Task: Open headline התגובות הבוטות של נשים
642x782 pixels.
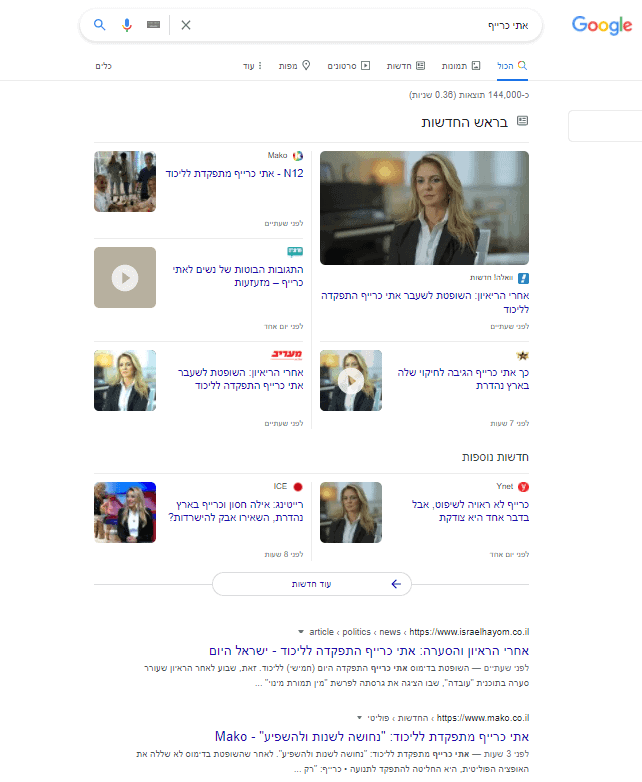Action: click(x=238, y=276)
